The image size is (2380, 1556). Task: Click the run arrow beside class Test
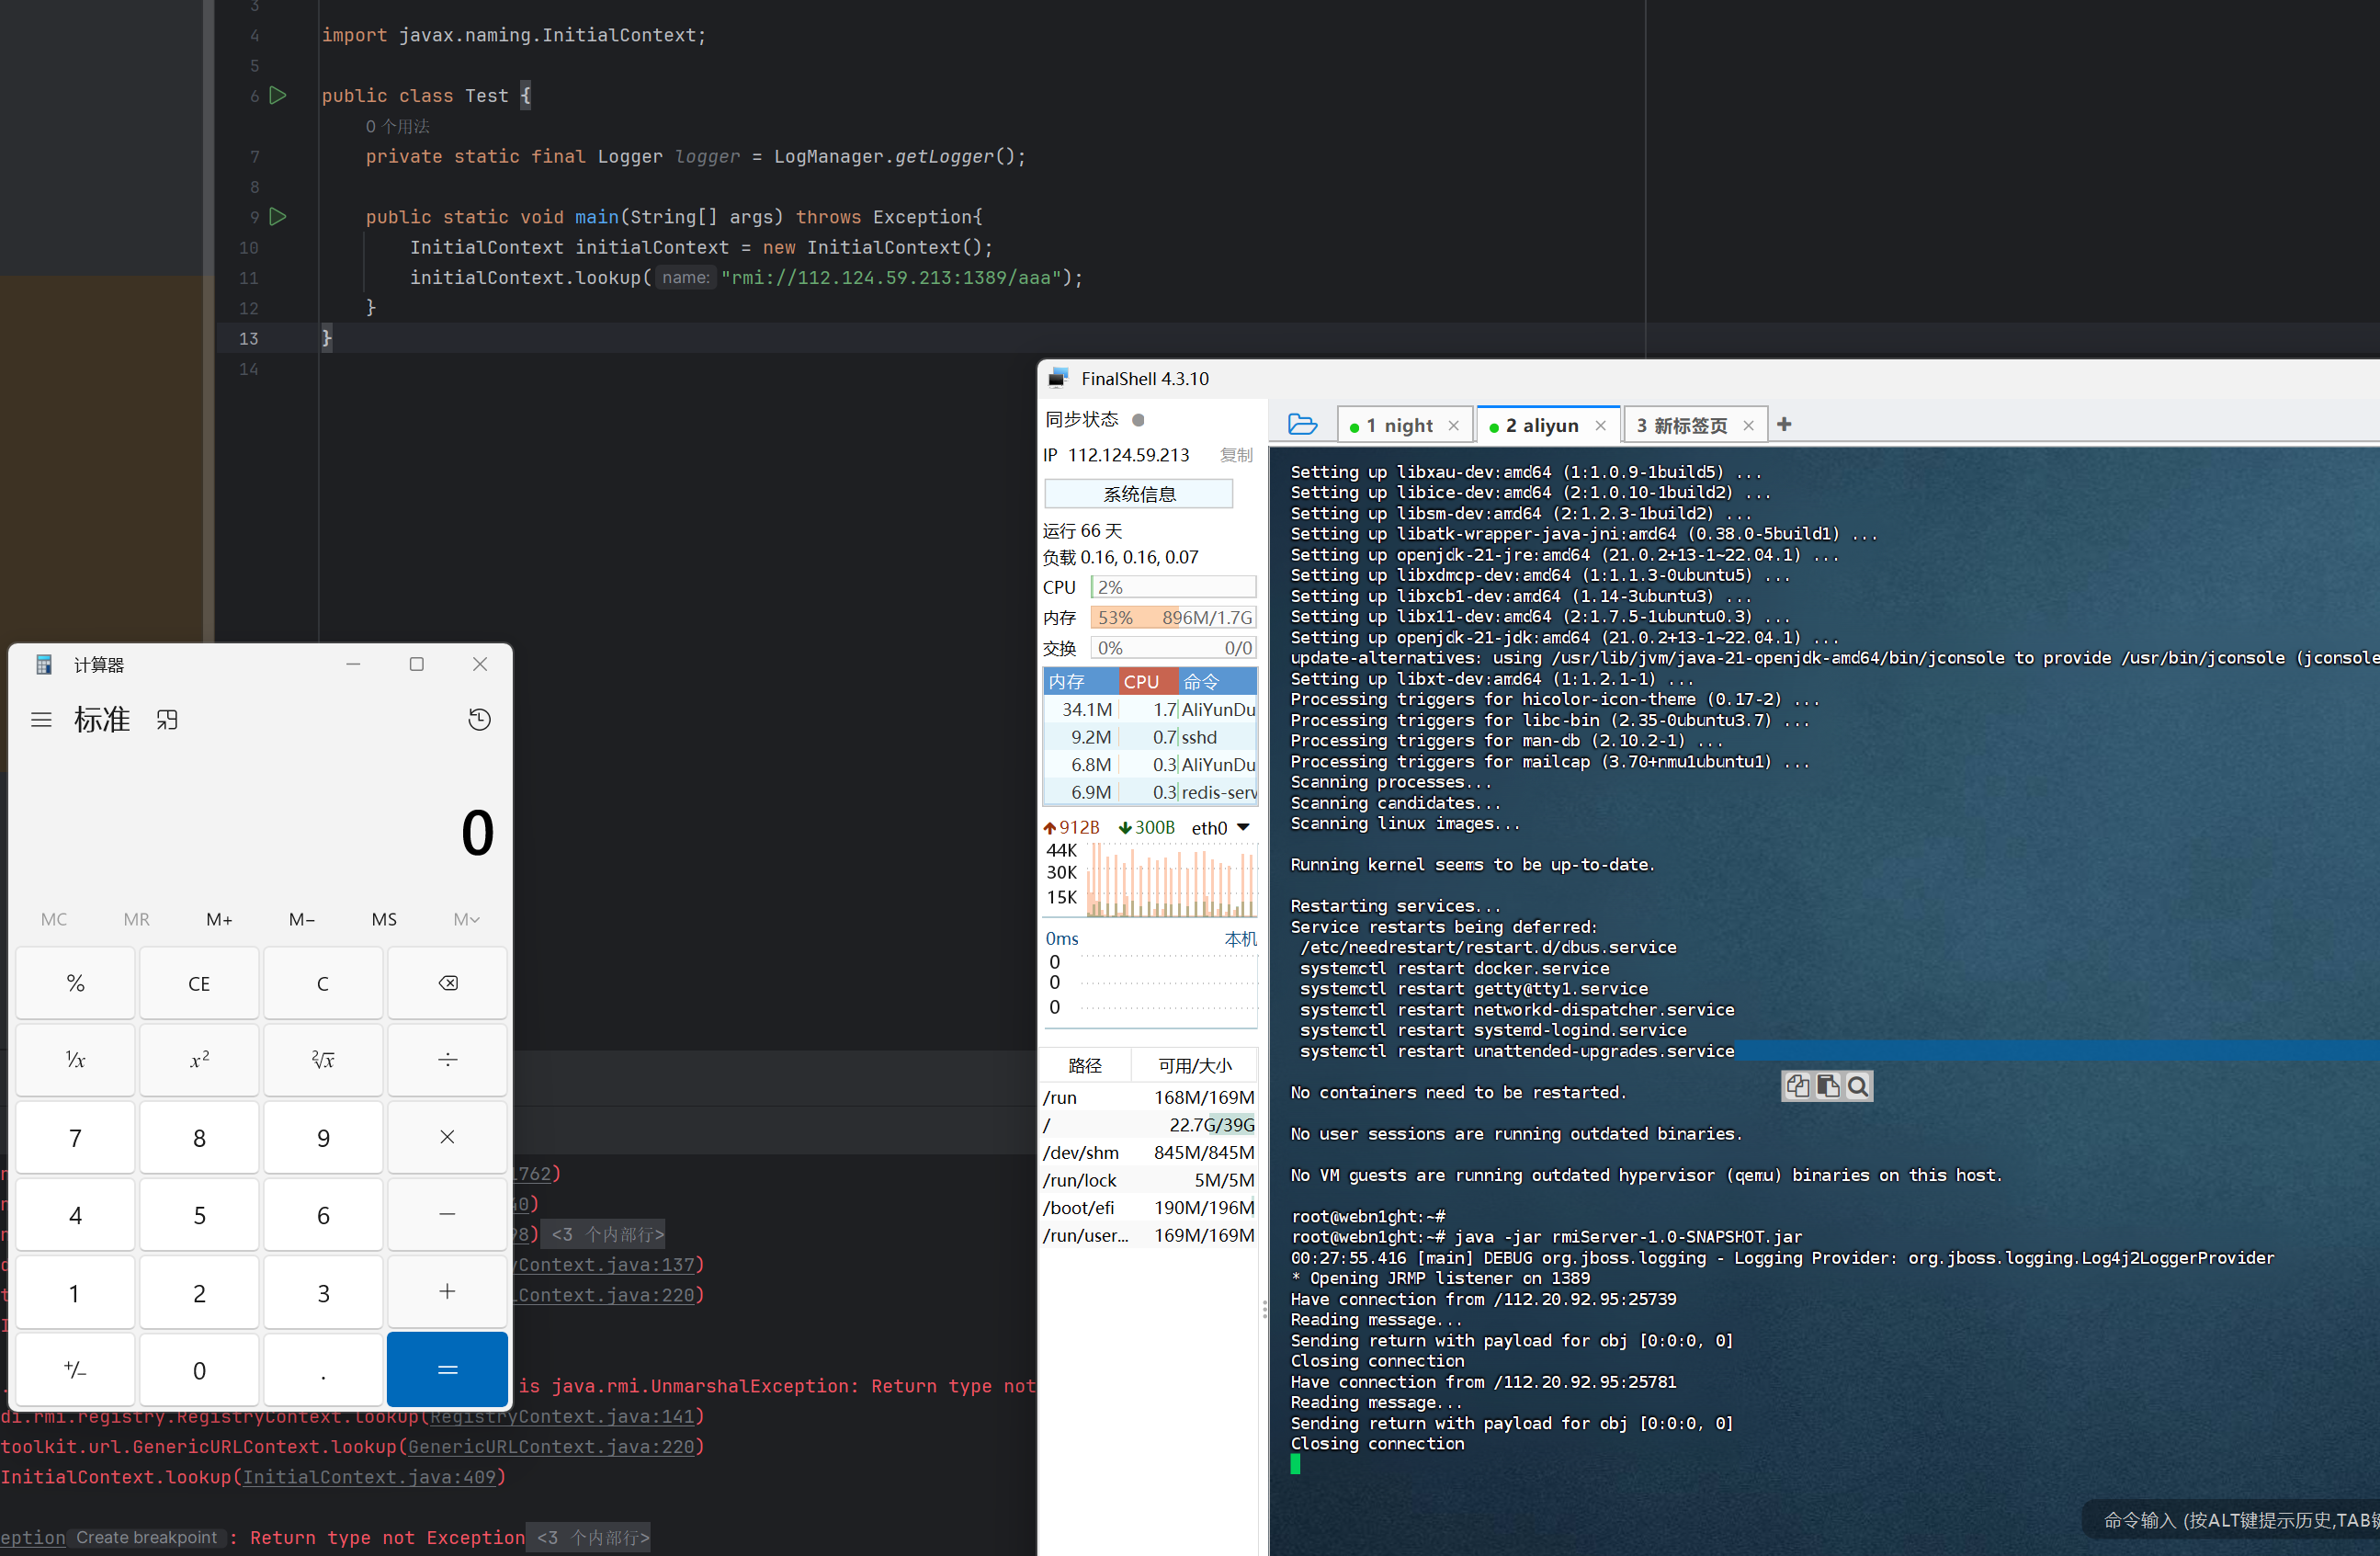click(278, 95)
